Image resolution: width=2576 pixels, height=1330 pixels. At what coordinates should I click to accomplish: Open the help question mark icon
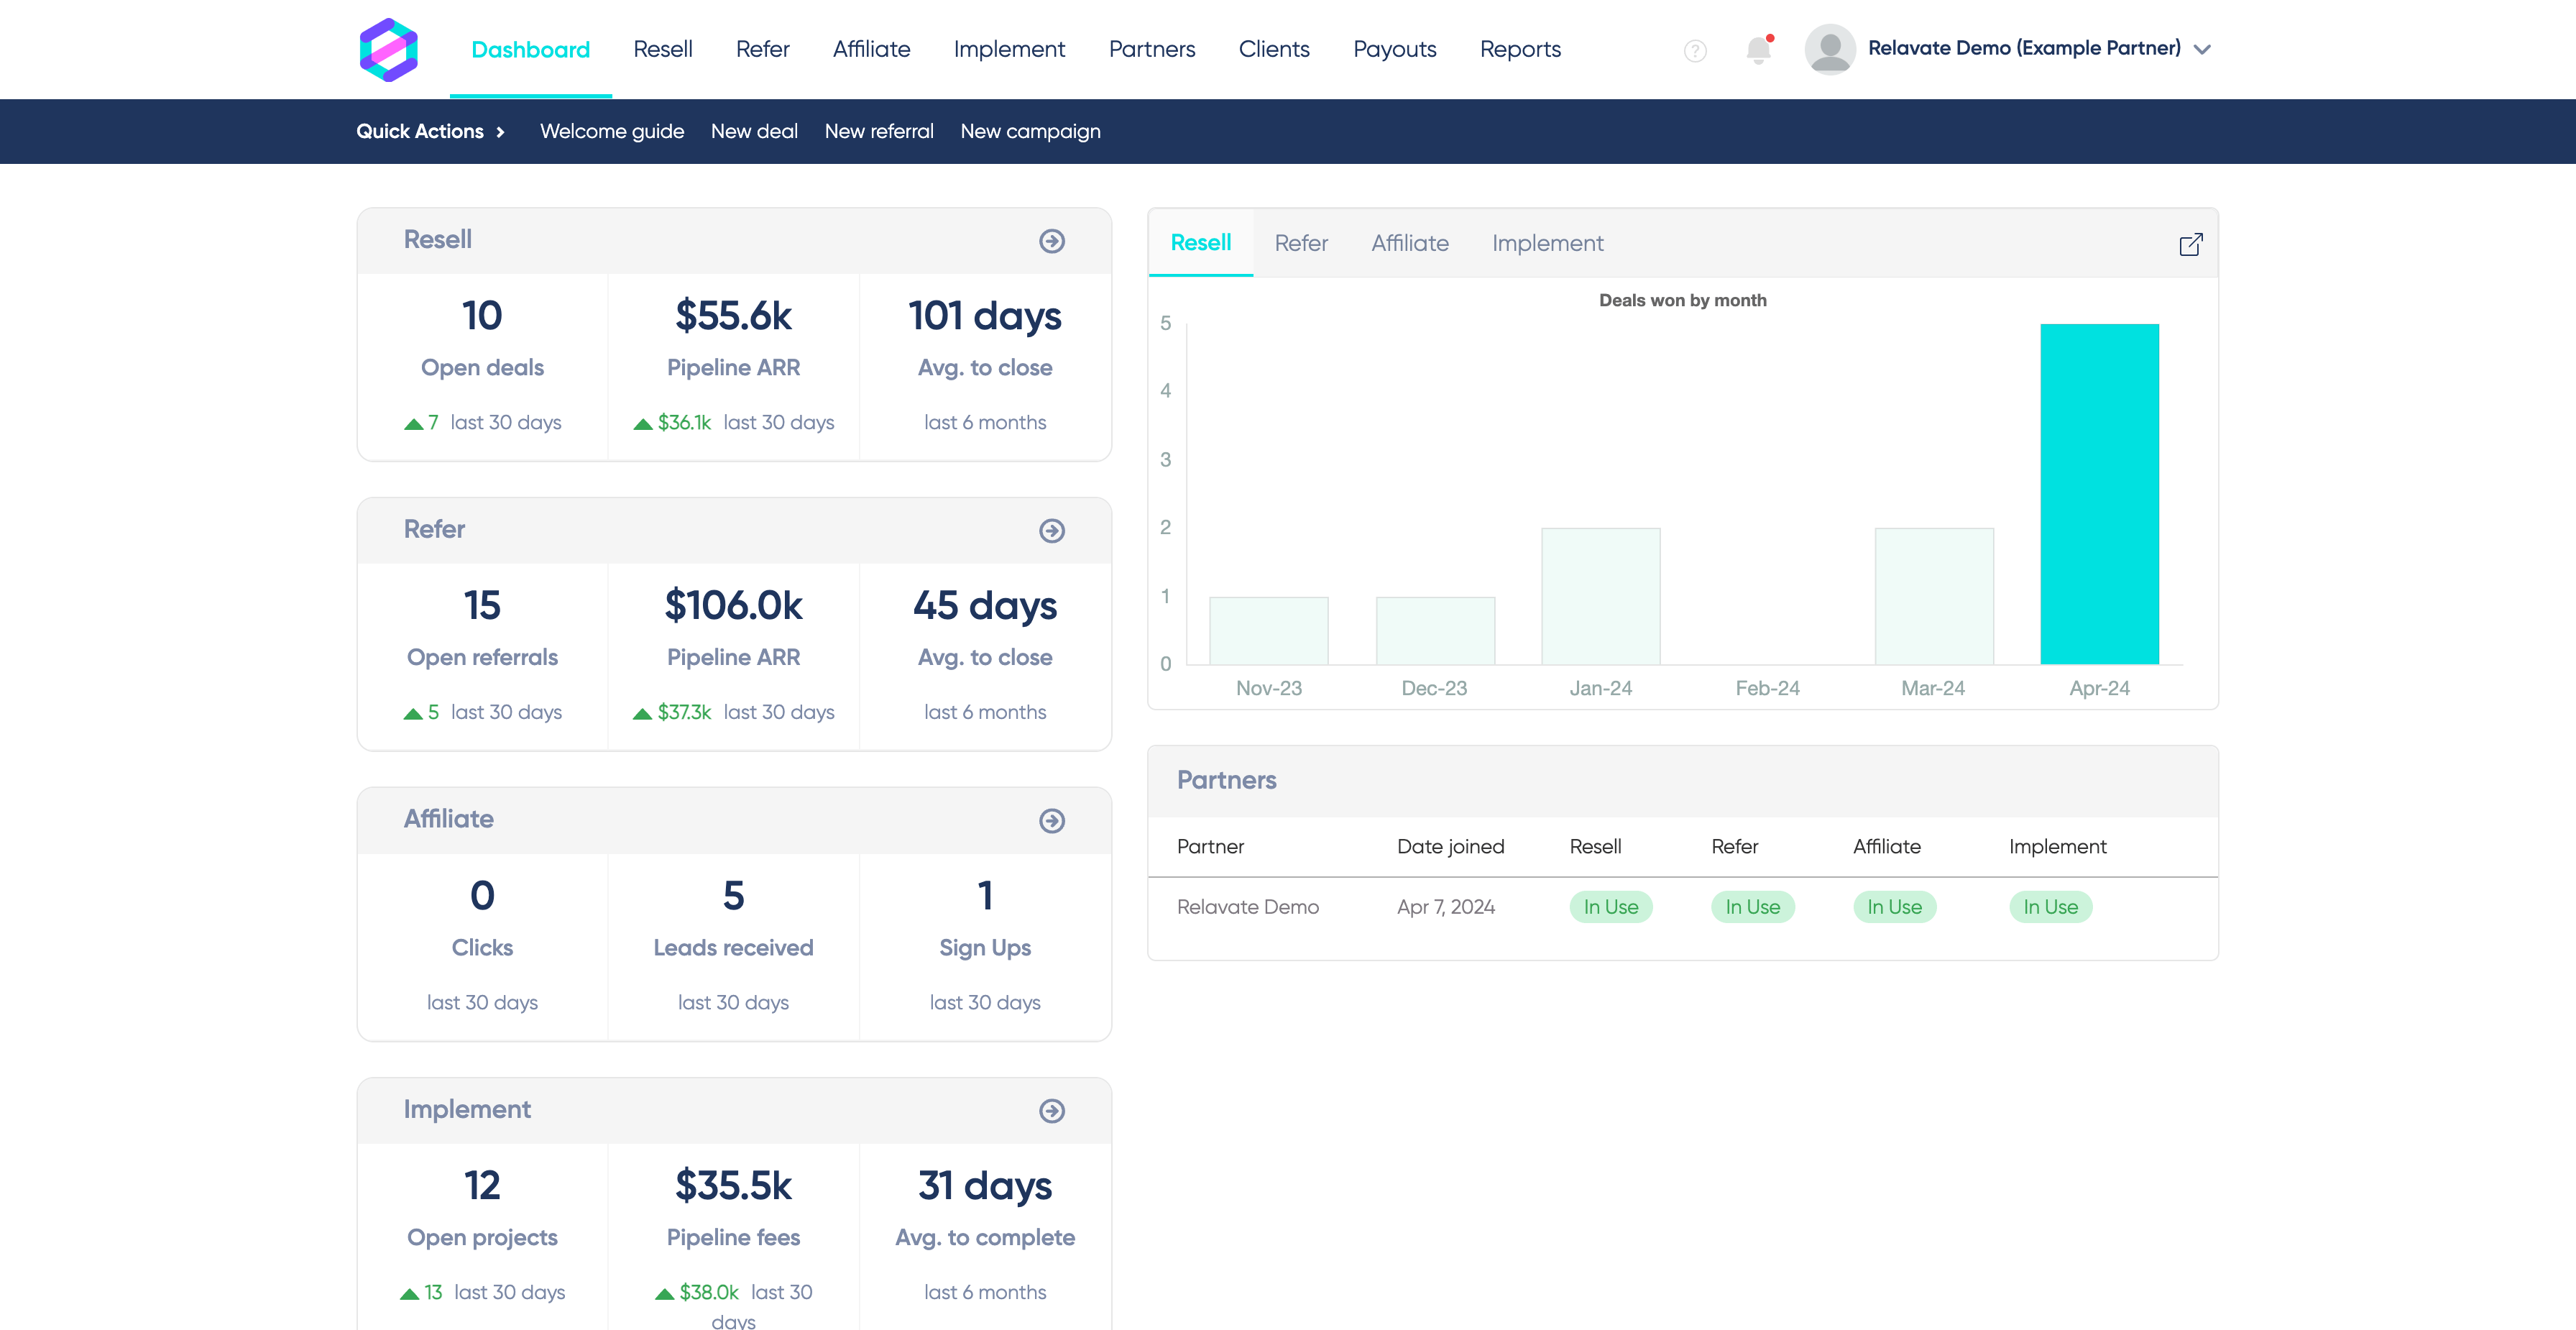tap(1695, 50)
